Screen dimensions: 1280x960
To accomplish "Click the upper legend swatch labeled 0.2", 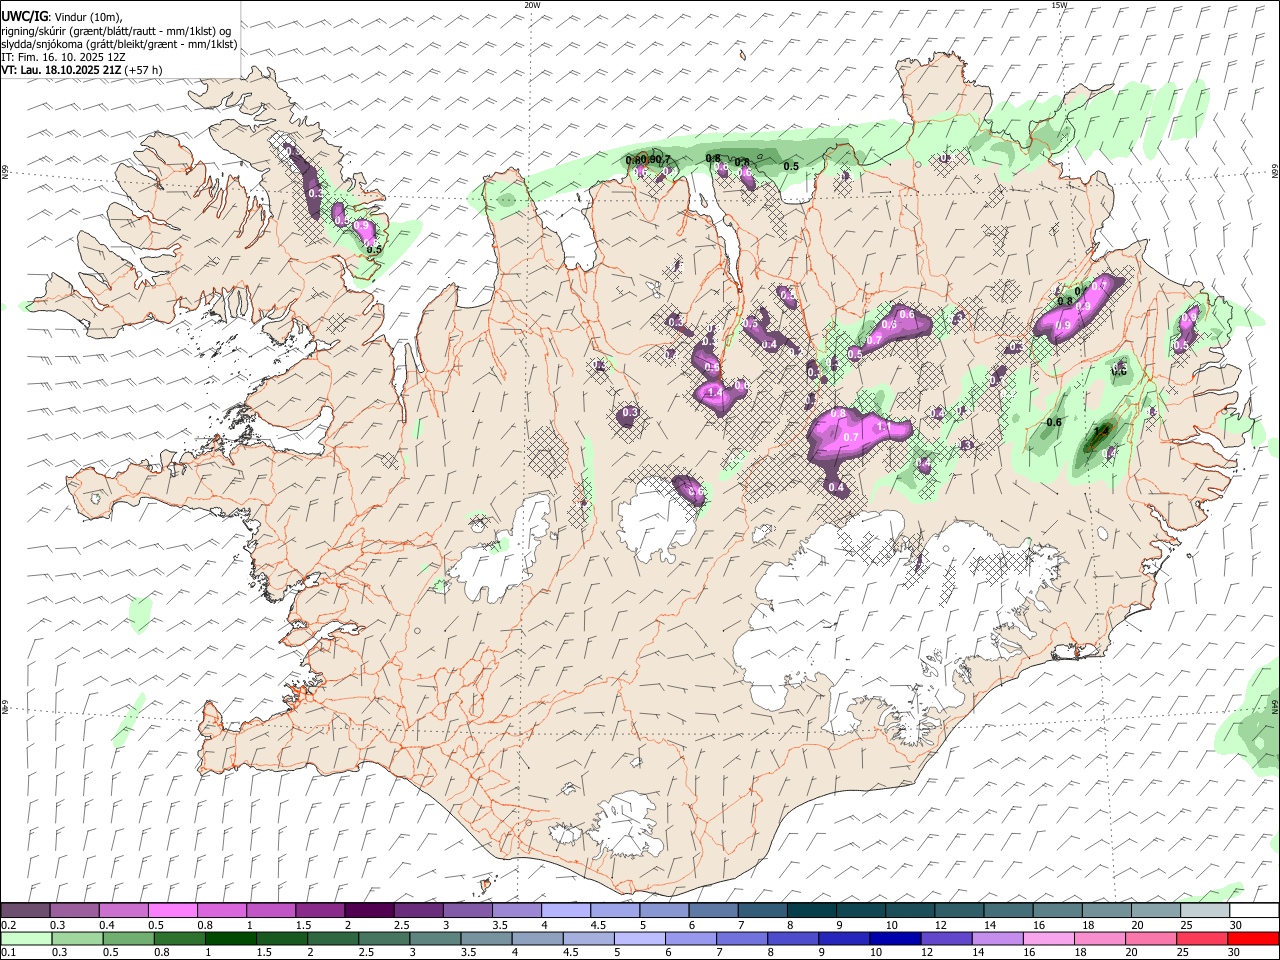I will (26, 911).
